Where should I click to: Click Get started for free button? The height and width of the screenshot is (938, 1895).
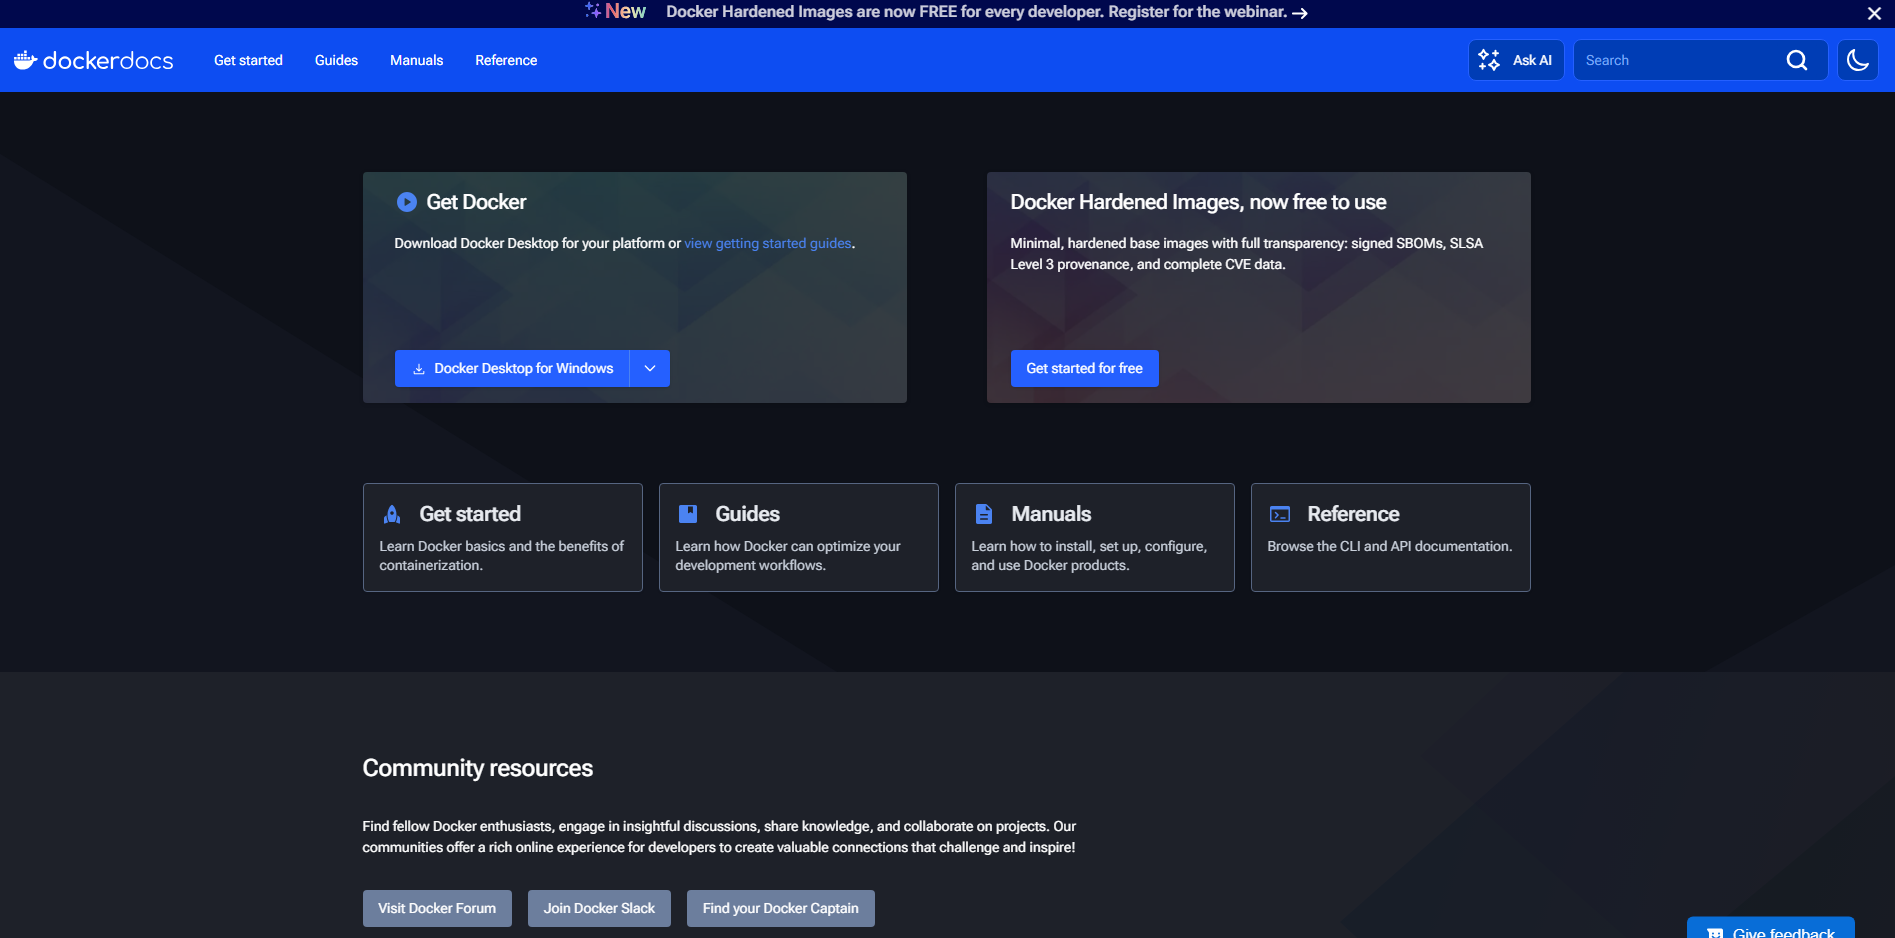pyautogui.click(x=1084, y=368)
